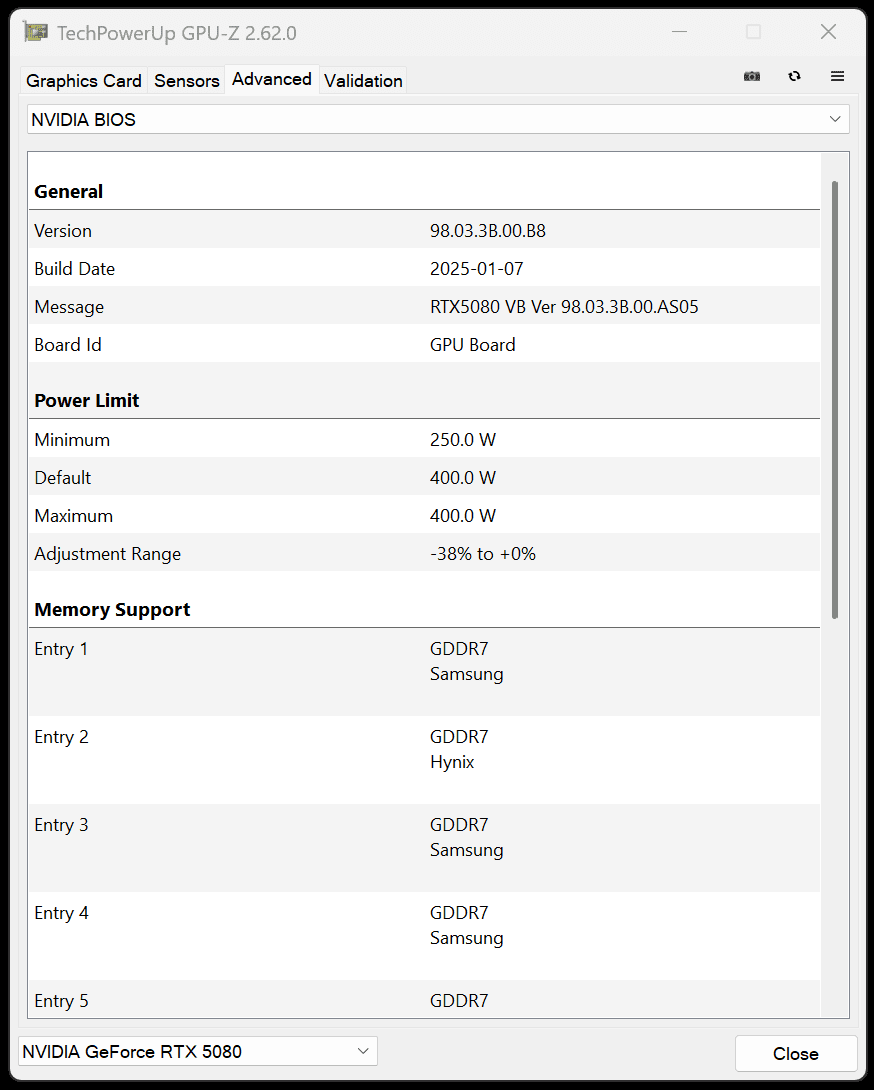
Task: Click the Default power limit row
Action: click(424, 478)
